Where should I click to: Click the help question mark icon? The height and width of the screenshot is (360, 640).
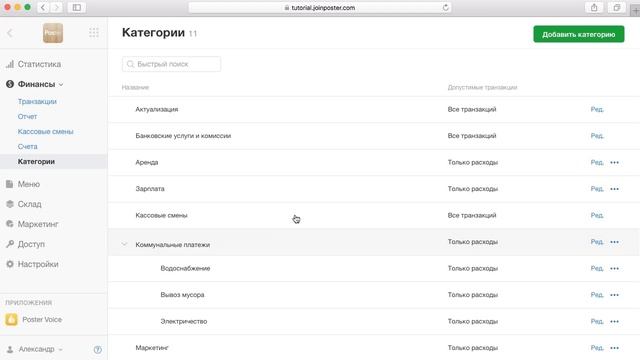tap(98, 349)
